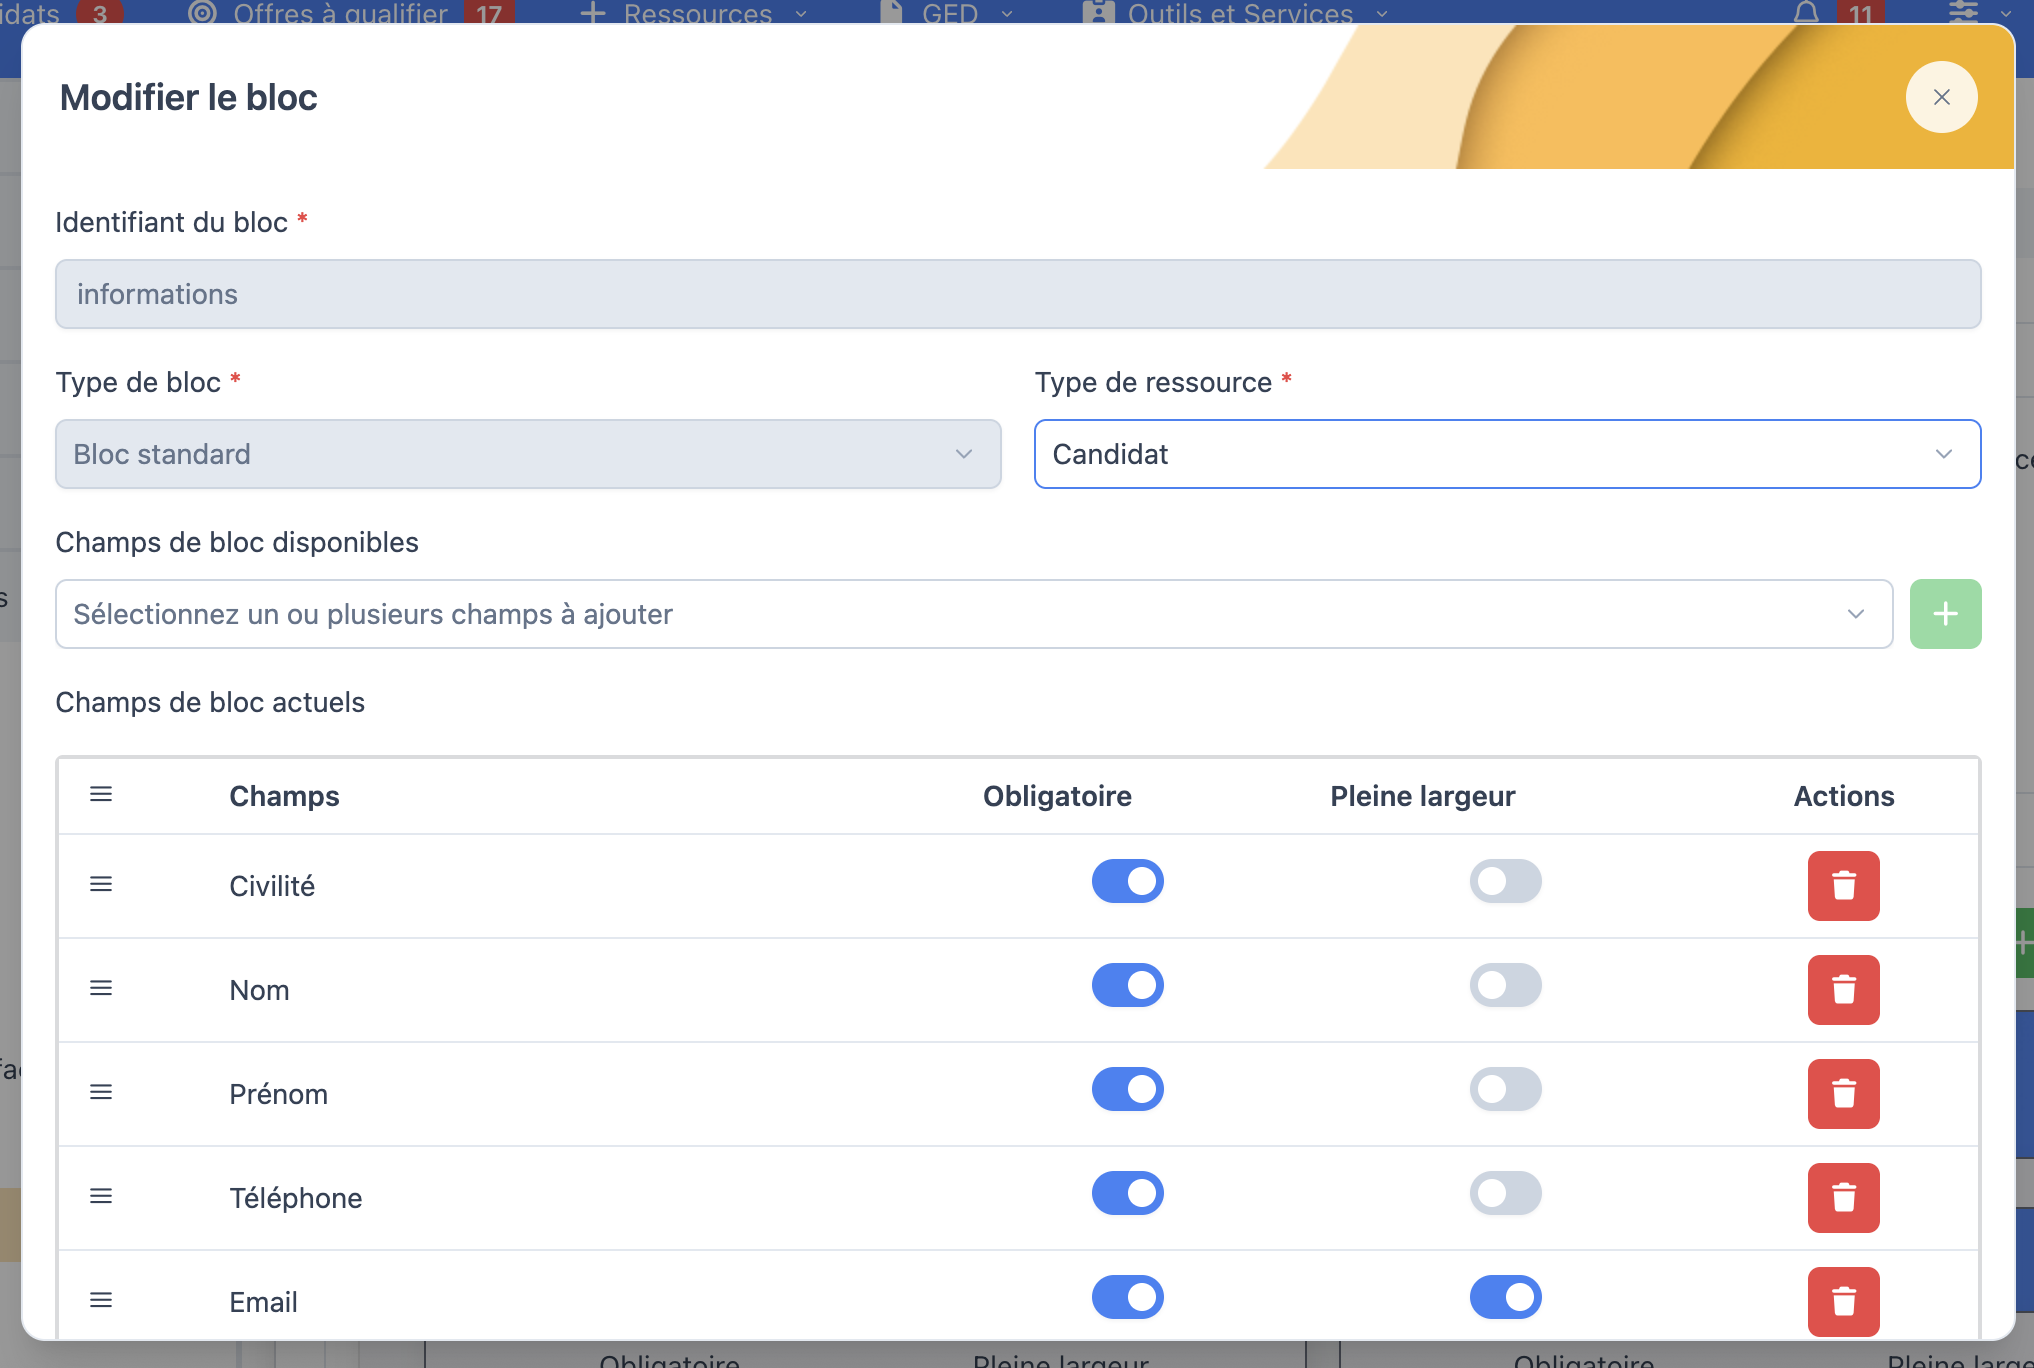Open the Type de bloc dropdown
Viewport: 2034px width, 1368px height.
pos(528,454)
